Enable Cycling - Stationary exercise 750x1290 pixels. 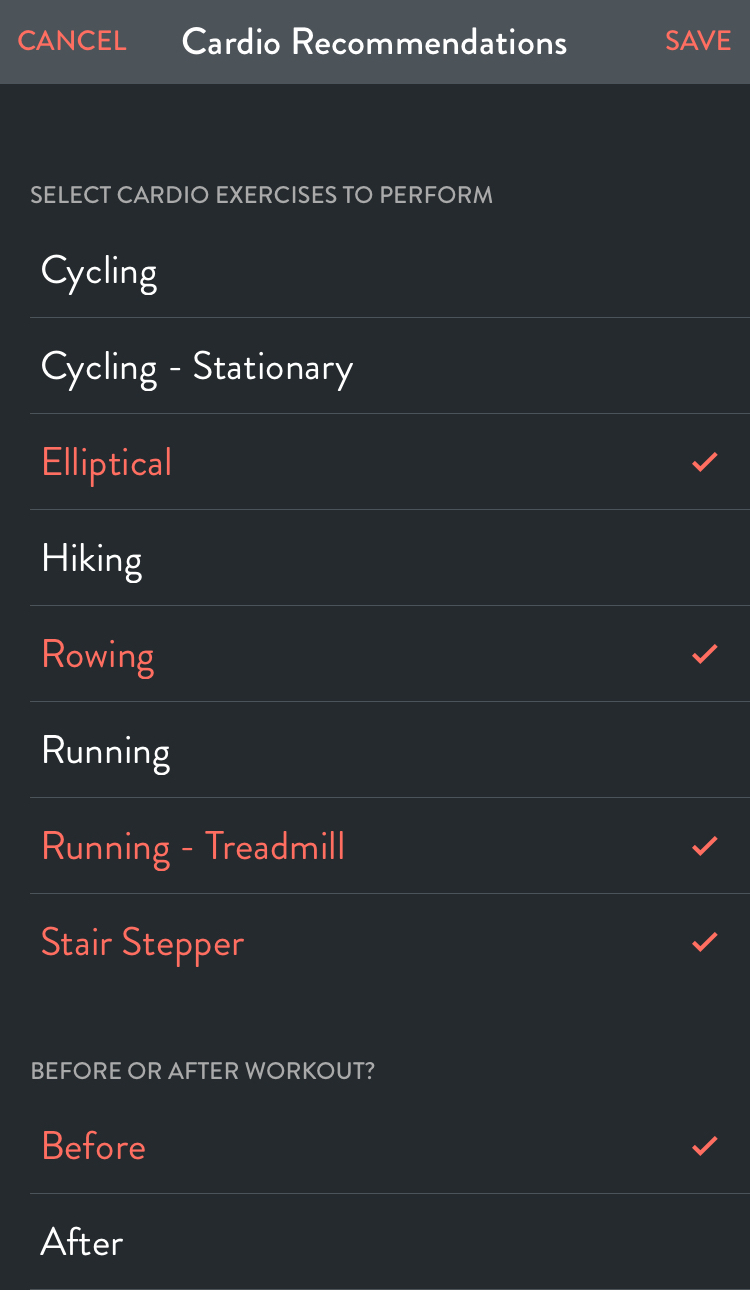coord(197,367)
